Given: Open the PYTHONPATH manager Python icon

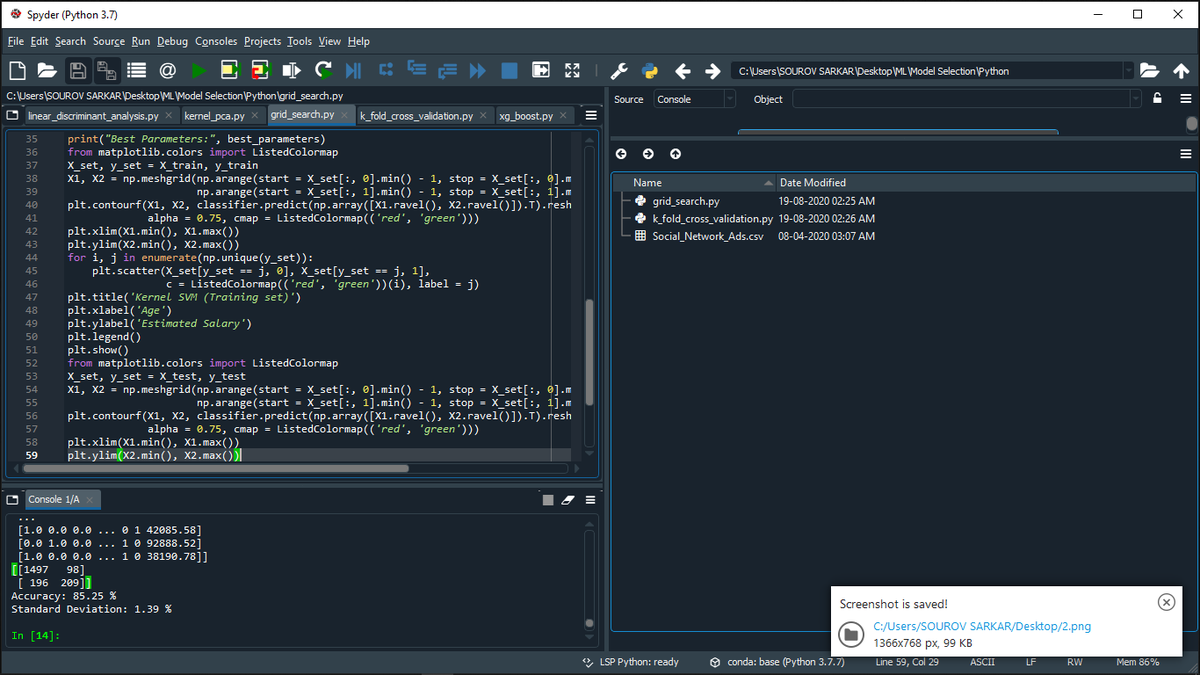Looking at the screenshot, I should point(650,71).
